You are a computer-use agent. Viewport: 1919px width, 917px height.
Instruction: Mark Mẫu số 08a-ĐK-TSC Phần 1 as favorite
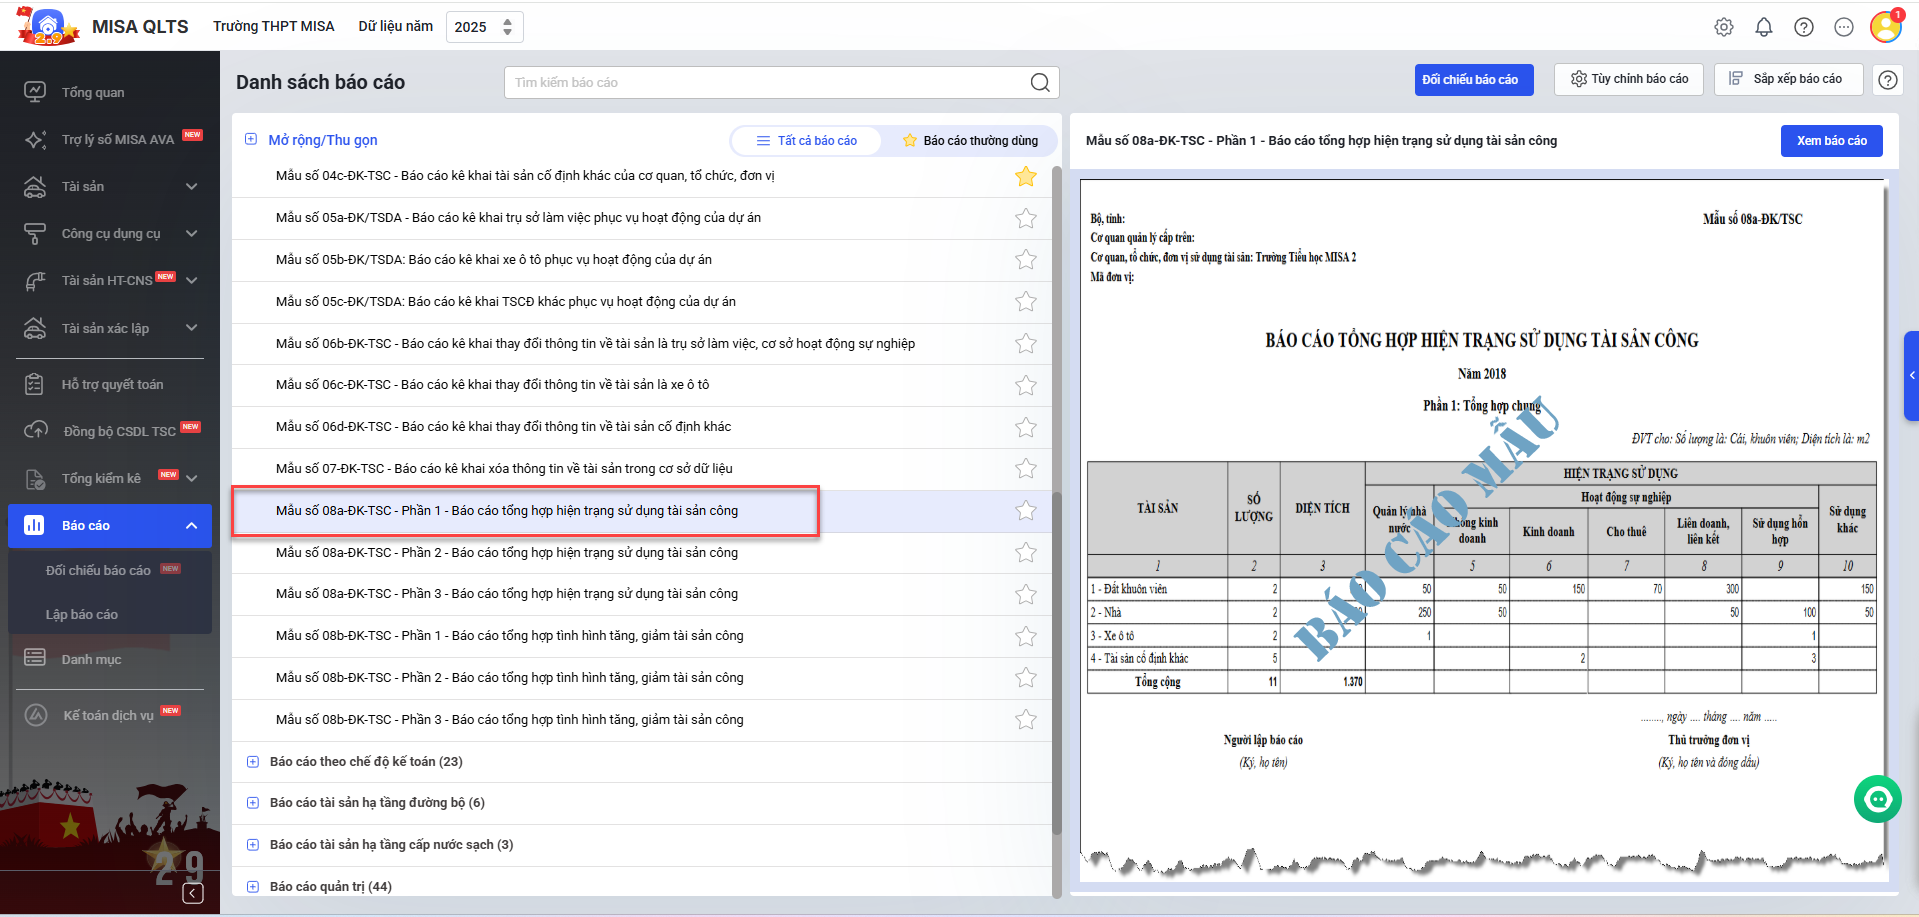(1025, 511)
